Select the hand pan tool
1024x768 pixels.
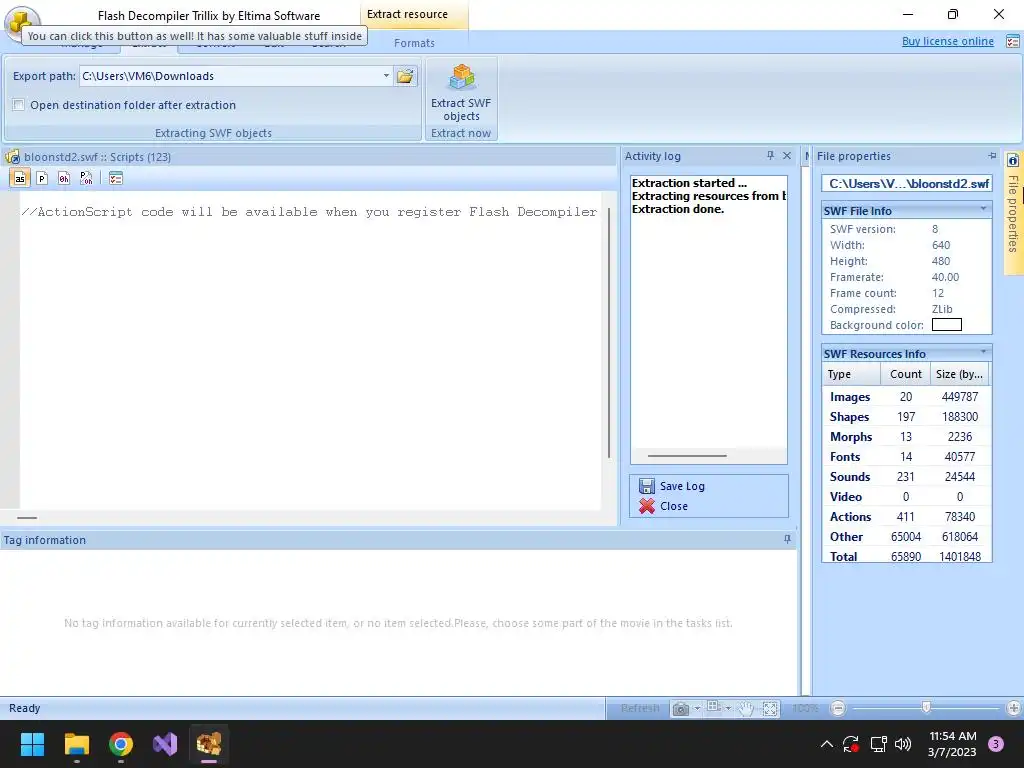click(746, 709)
